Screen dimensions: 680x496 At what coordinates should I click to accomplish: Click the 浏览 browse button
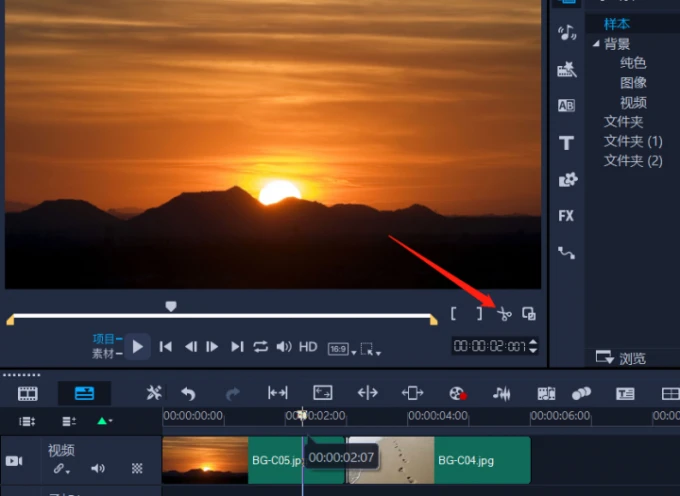pos(621,358)
